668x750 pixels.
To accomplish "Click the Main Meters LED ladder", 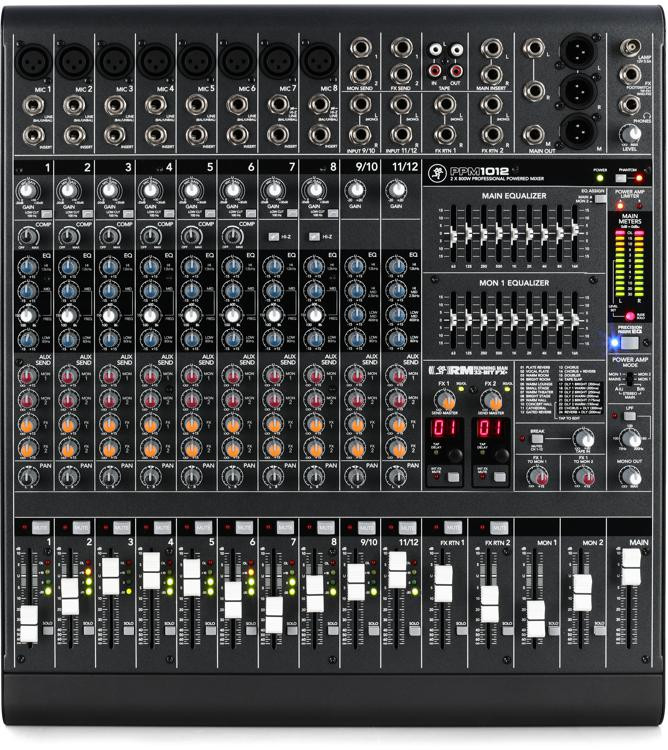I will [x=630, y=264].
